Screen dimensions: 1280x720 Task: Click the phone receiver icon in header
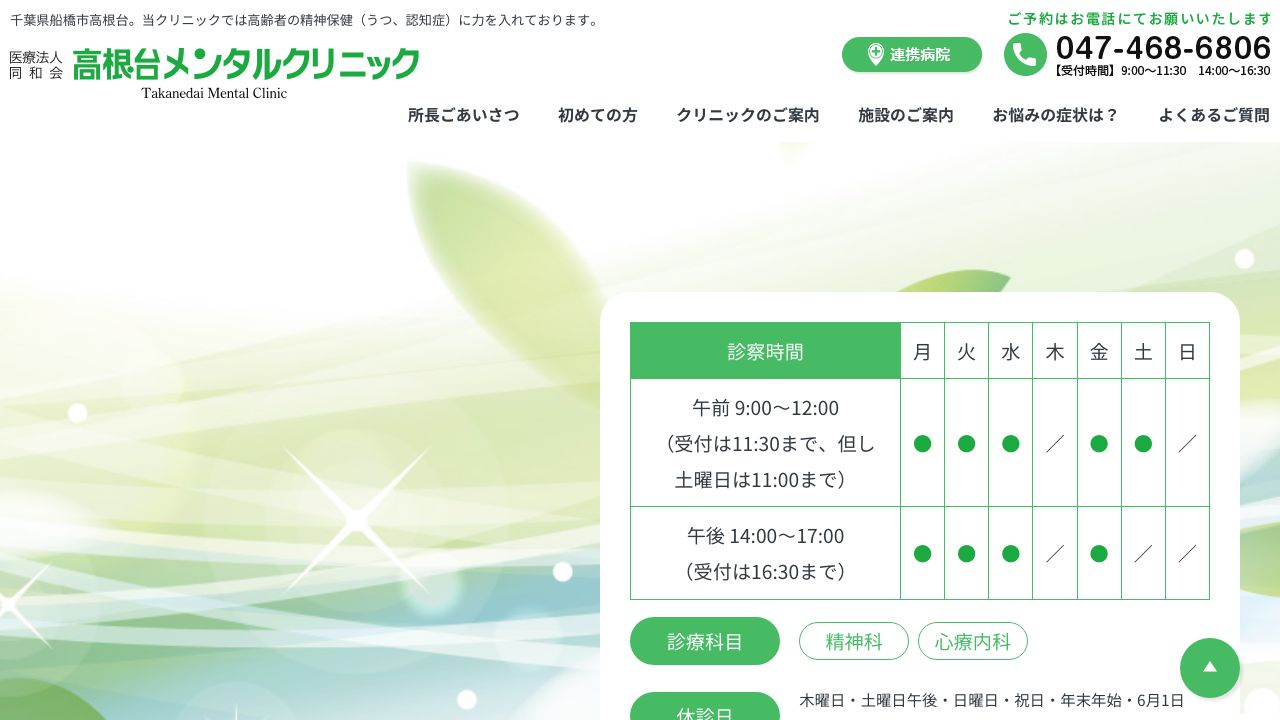click(x=1025, y=55)
